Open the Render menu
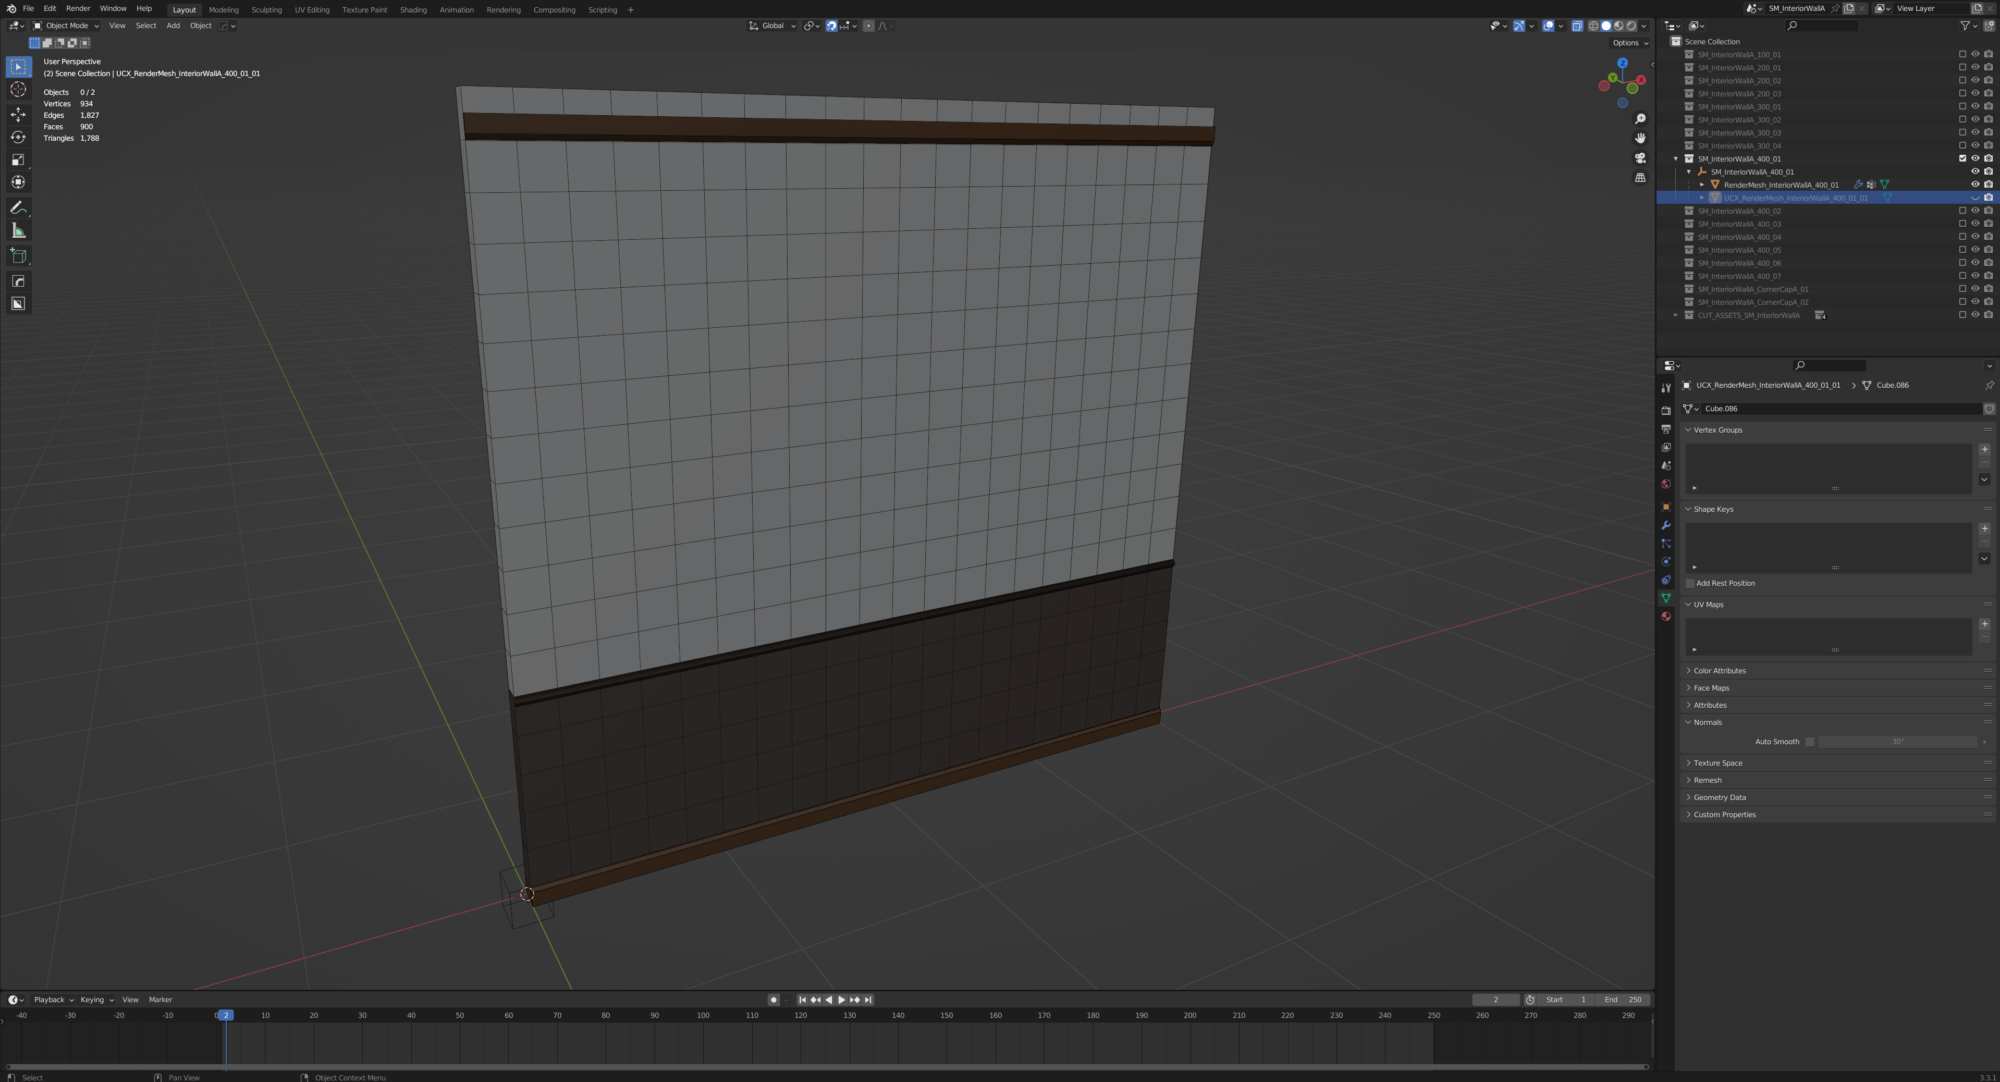2000x1082 pixels. point(78,9)
